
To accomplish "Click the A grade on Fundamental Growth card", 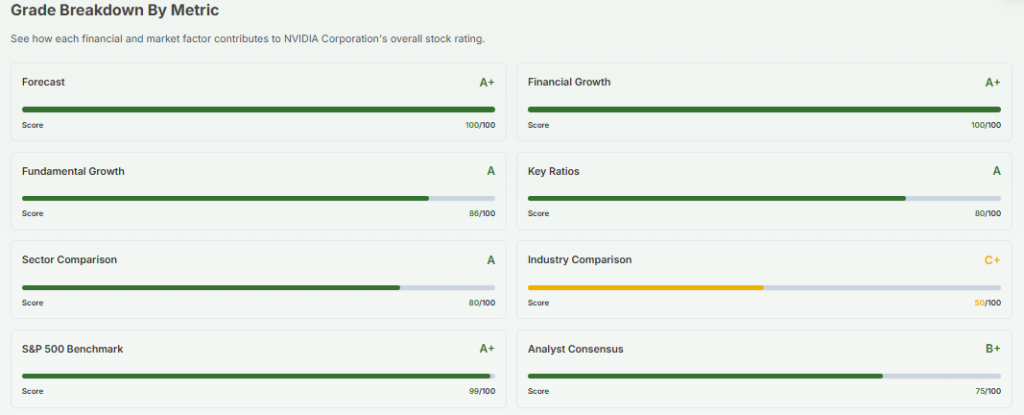I will click(491, 171).
